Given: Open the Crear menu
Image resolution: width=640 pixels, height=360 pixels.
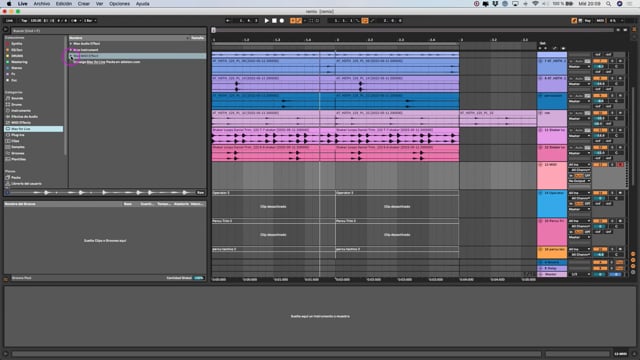Looking at the screenshot, I should [84, 4].
